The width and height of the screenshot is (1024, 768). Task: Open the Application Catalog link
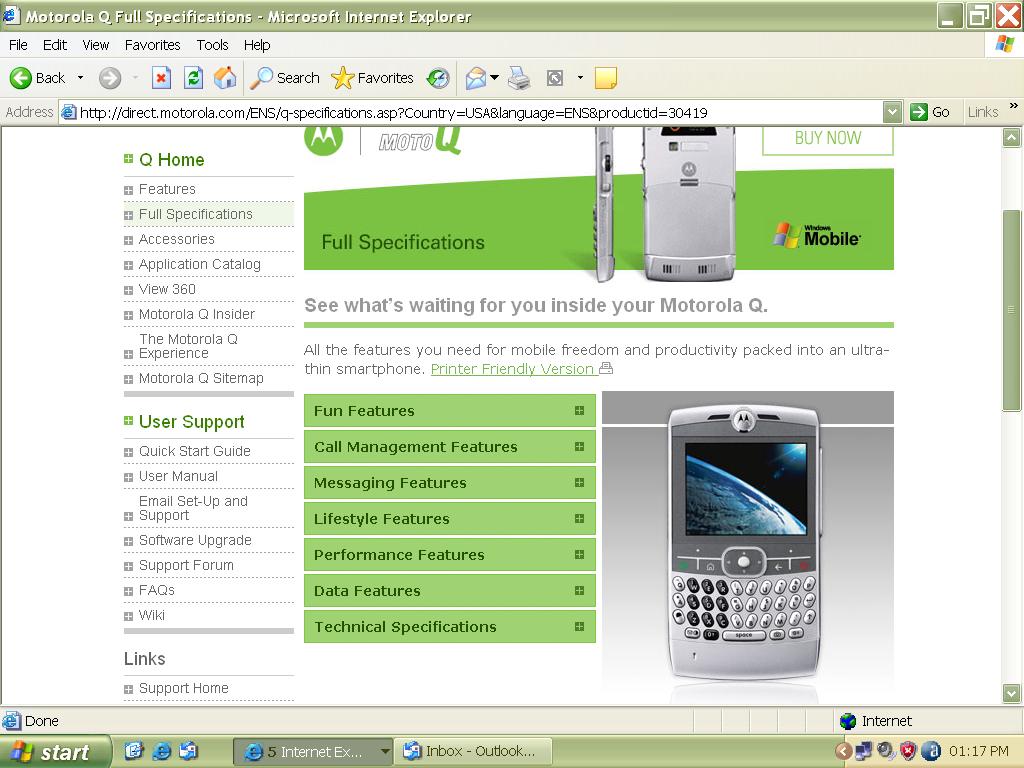point(199,264)
